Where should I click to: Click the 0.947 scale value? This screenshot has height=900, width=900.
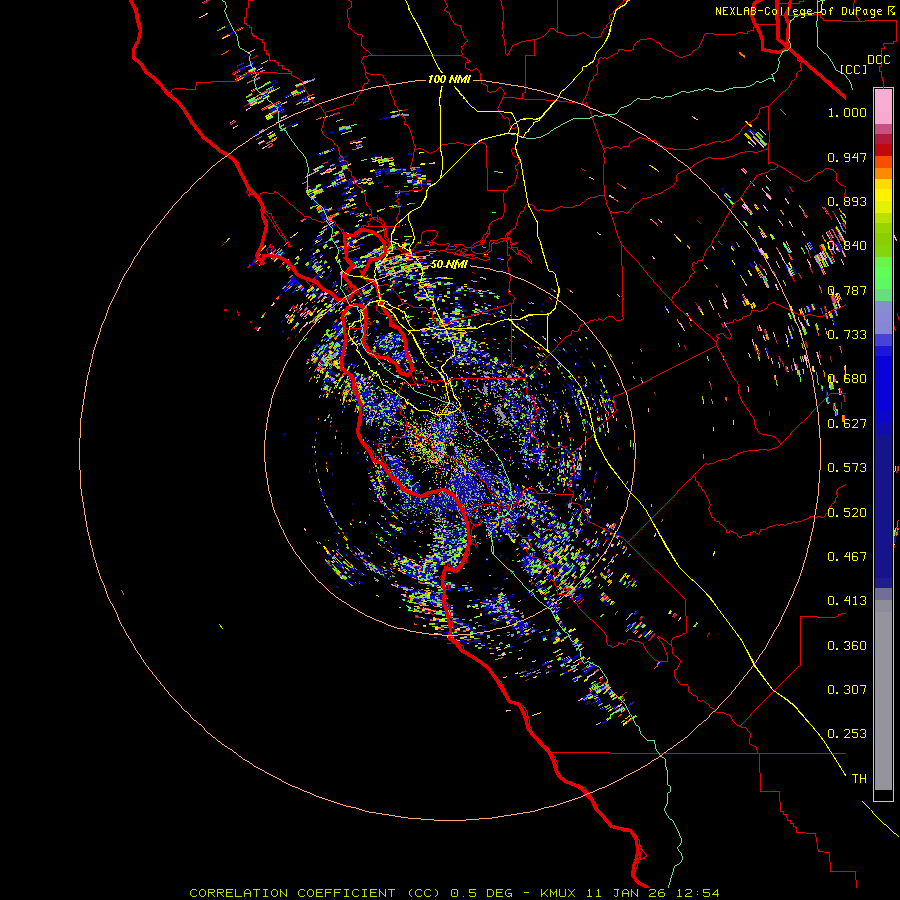(x=847, y=157)
